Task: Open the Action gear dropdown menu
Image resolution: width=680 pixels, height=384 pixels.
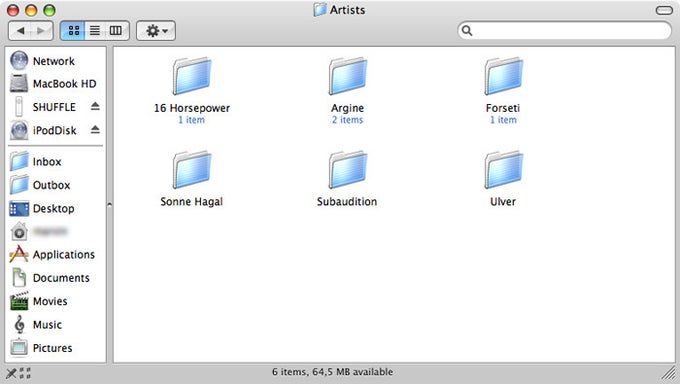Action: (x=156, y=30)
